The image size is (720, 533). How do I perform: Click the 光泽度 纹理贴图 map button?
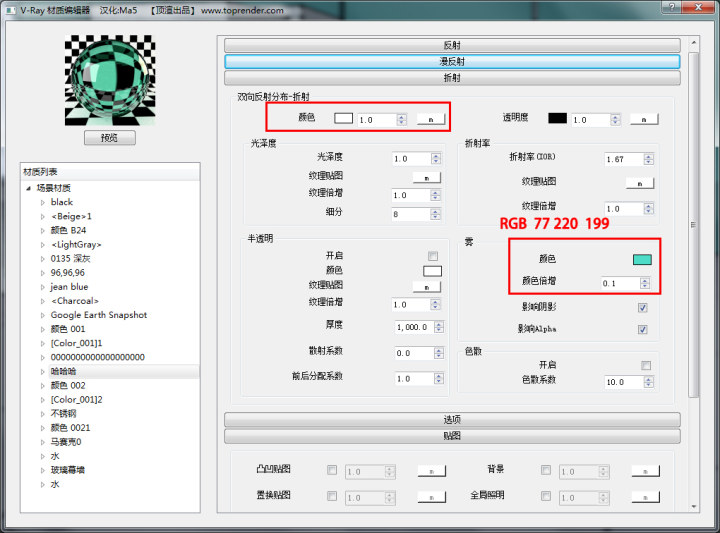pyautogui.click(x=427, y=178)
